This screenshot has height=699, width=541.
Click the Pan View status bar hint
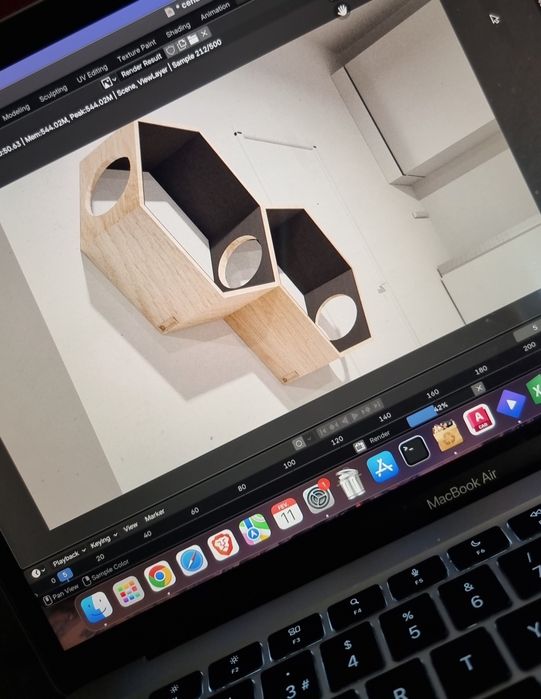[61, 595]
